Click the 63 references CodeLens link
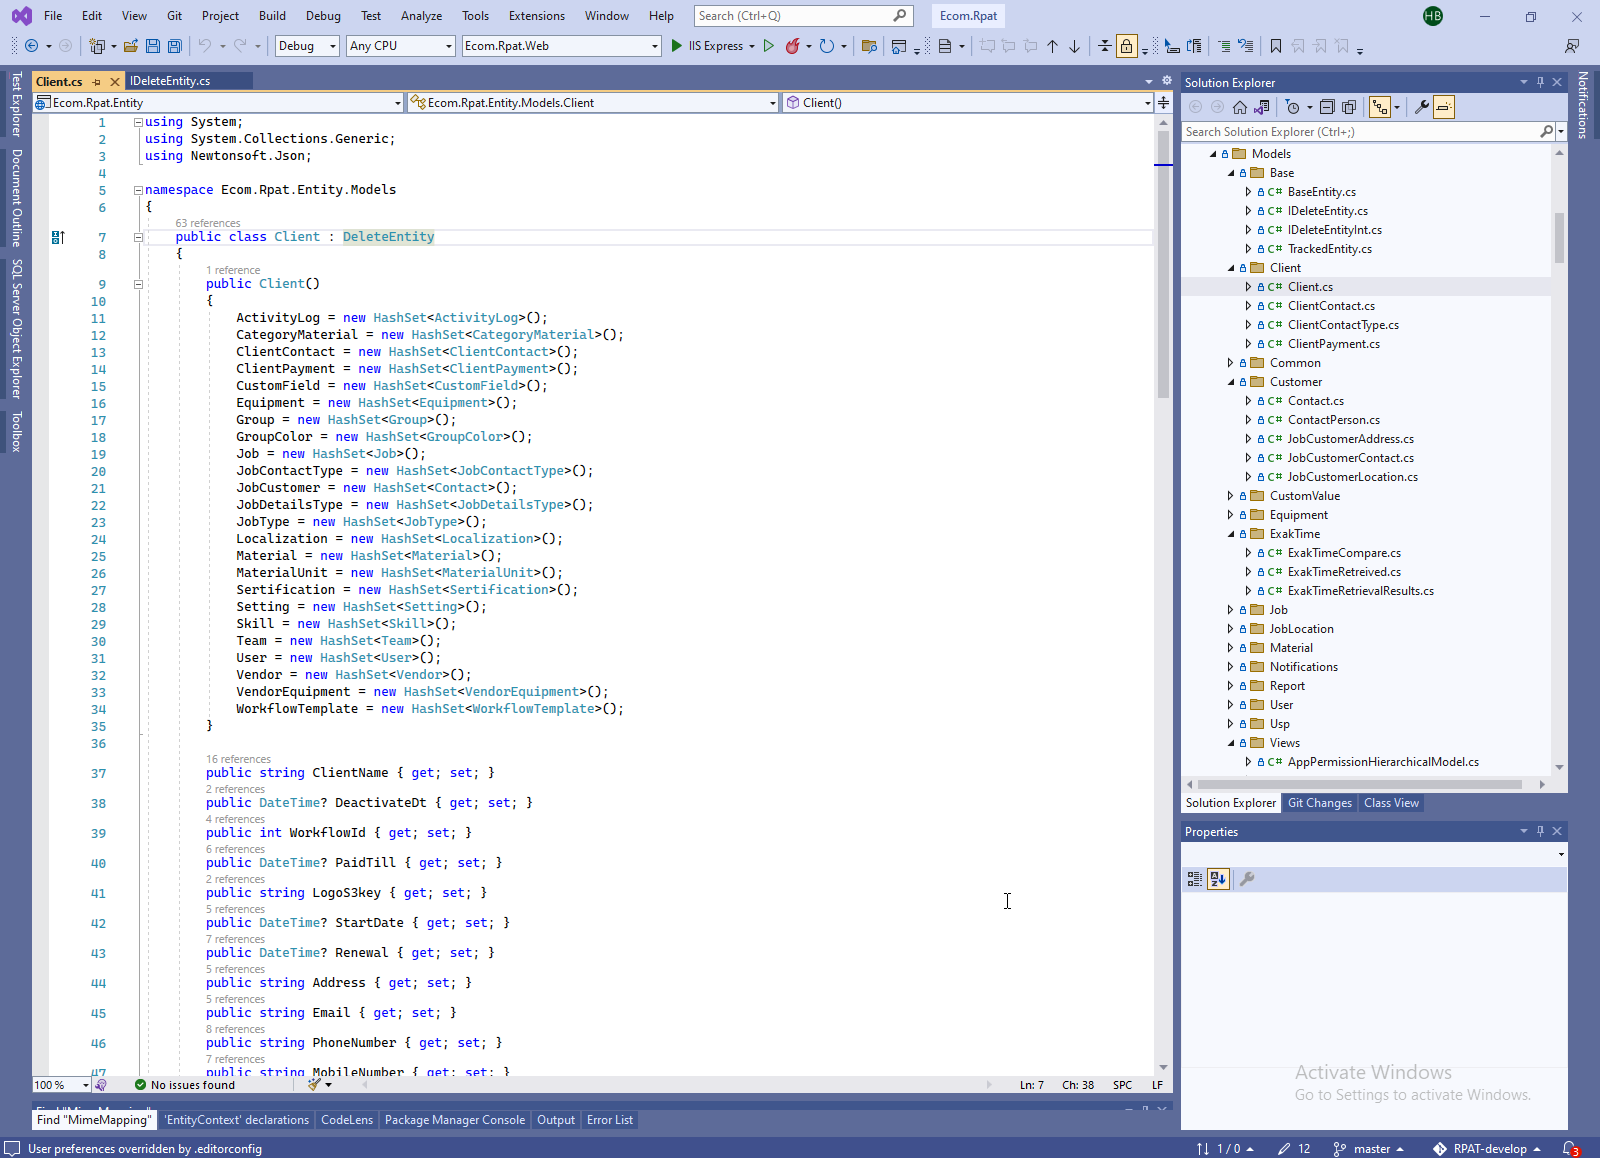 coord(208,224)
